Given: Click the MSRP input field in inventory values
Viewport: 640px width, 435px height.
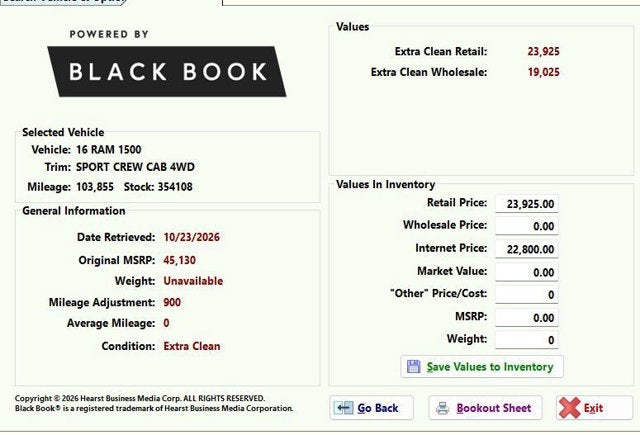Looking at the screenshot, I should [527, 317].
